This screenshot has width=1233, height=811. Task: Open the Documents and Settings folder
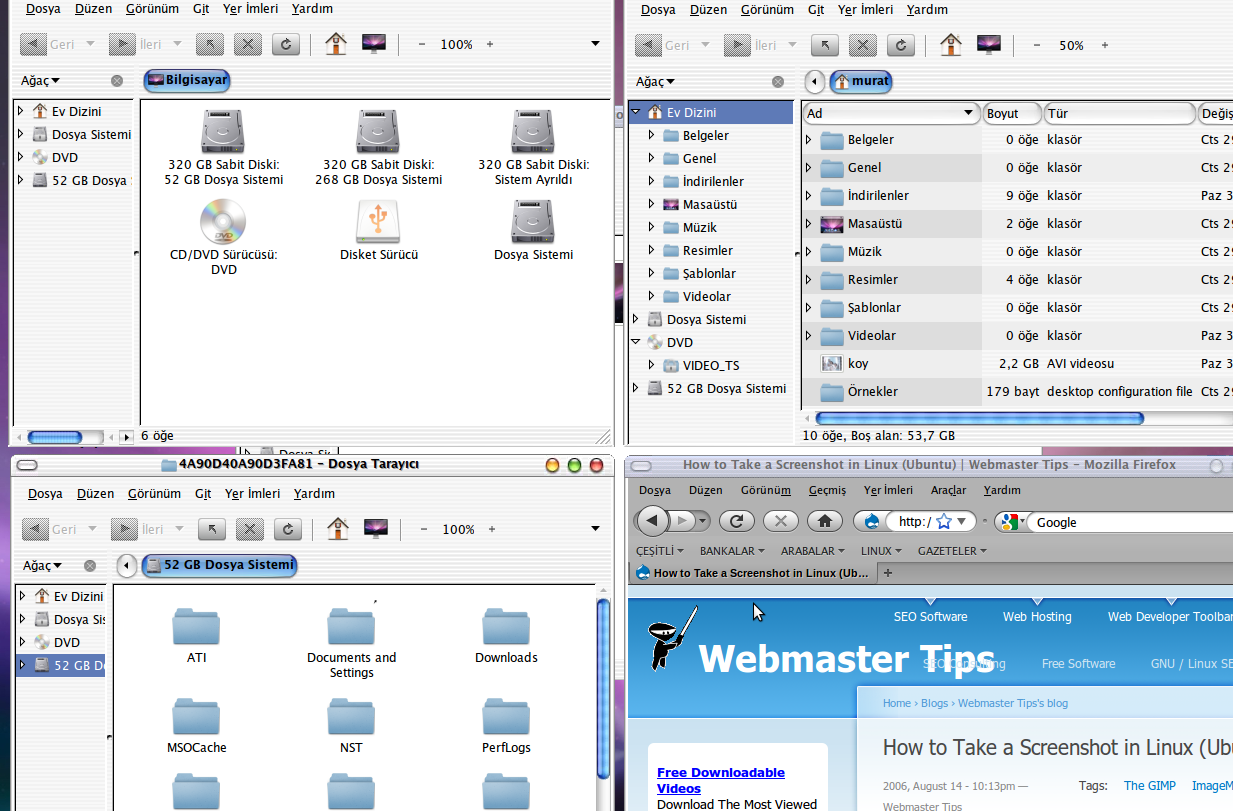[351, 626]
